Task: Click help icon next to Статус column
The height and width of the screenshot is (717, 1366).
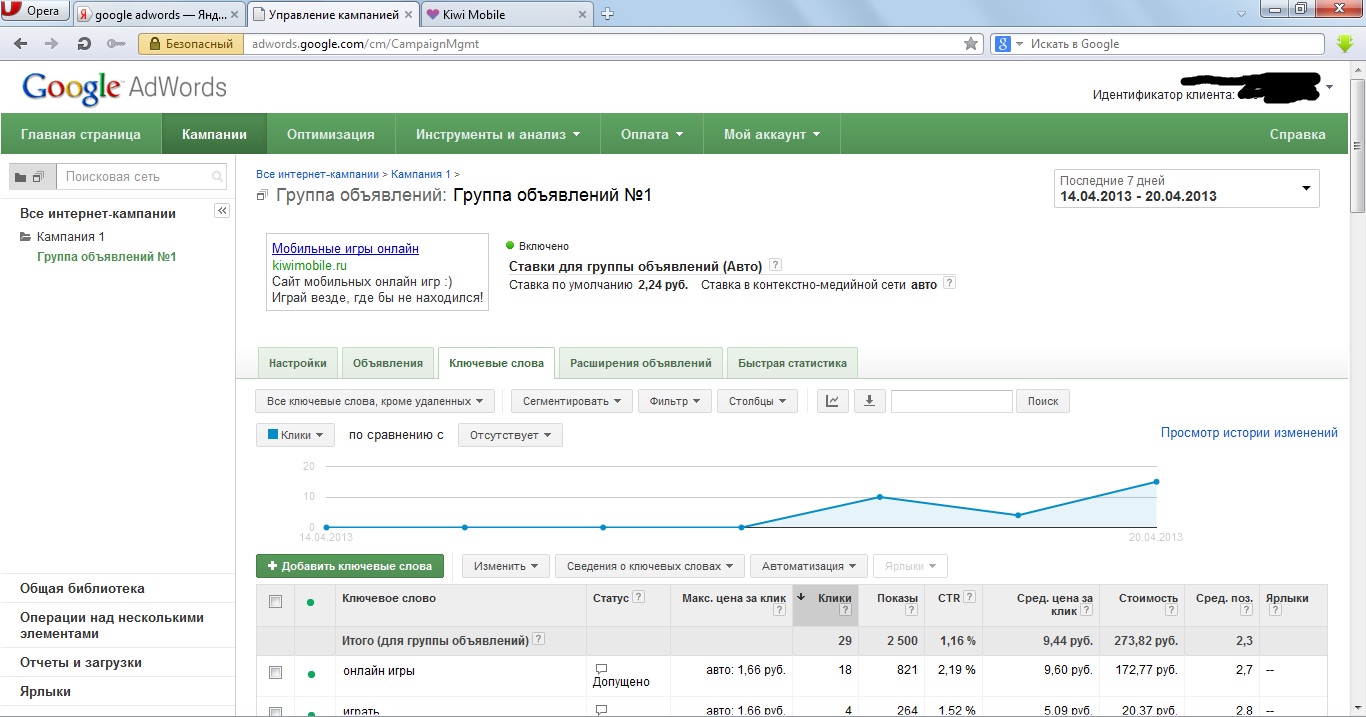Action: pos(639,598)
